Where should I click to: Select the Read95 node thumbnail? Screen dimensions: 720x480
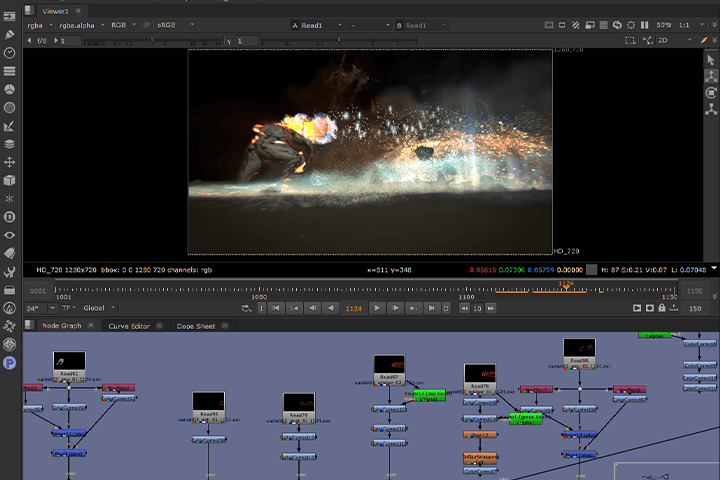(208, 401)
